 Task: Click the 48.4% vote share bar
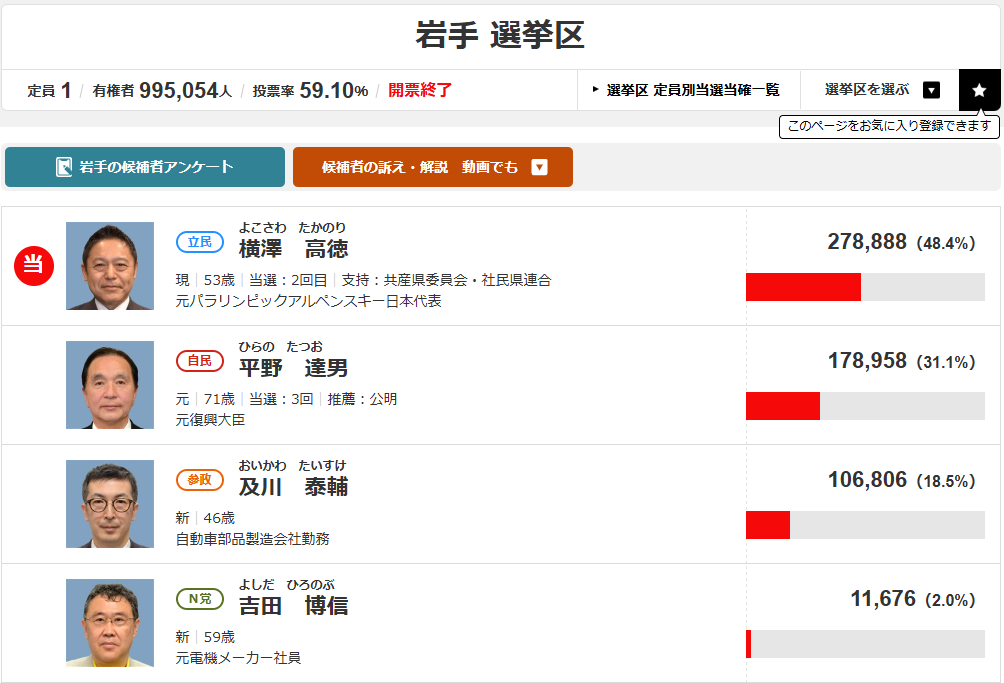[865, 287]
